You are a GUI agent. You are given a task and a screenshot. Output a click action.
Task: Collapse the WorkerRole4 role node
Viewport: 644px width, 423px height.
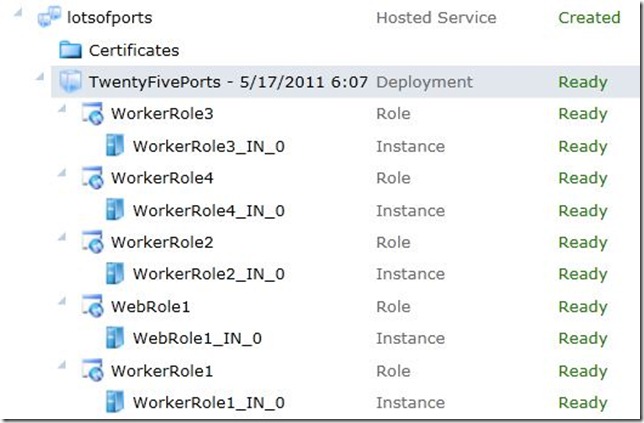point(64,174)
